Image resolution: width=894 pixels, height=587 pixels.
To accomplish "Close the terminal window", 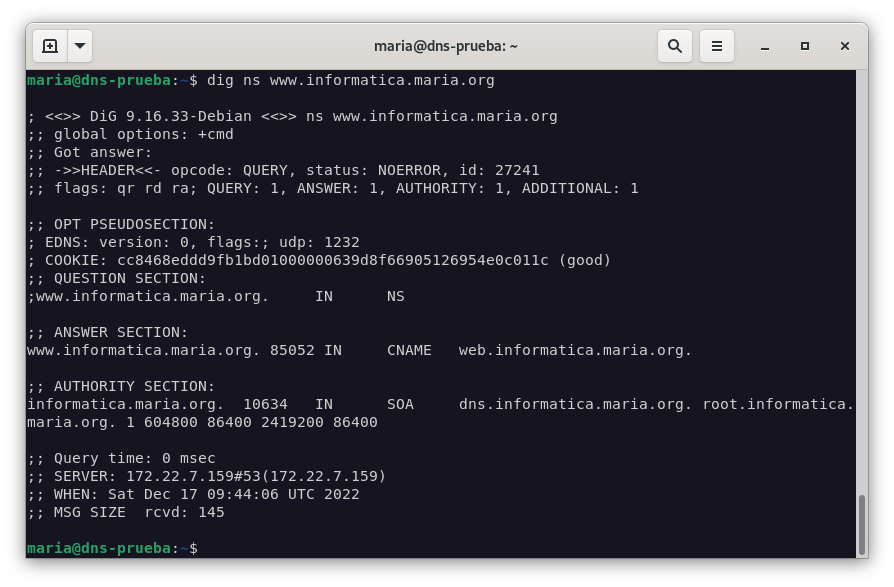I will (845, 46).
